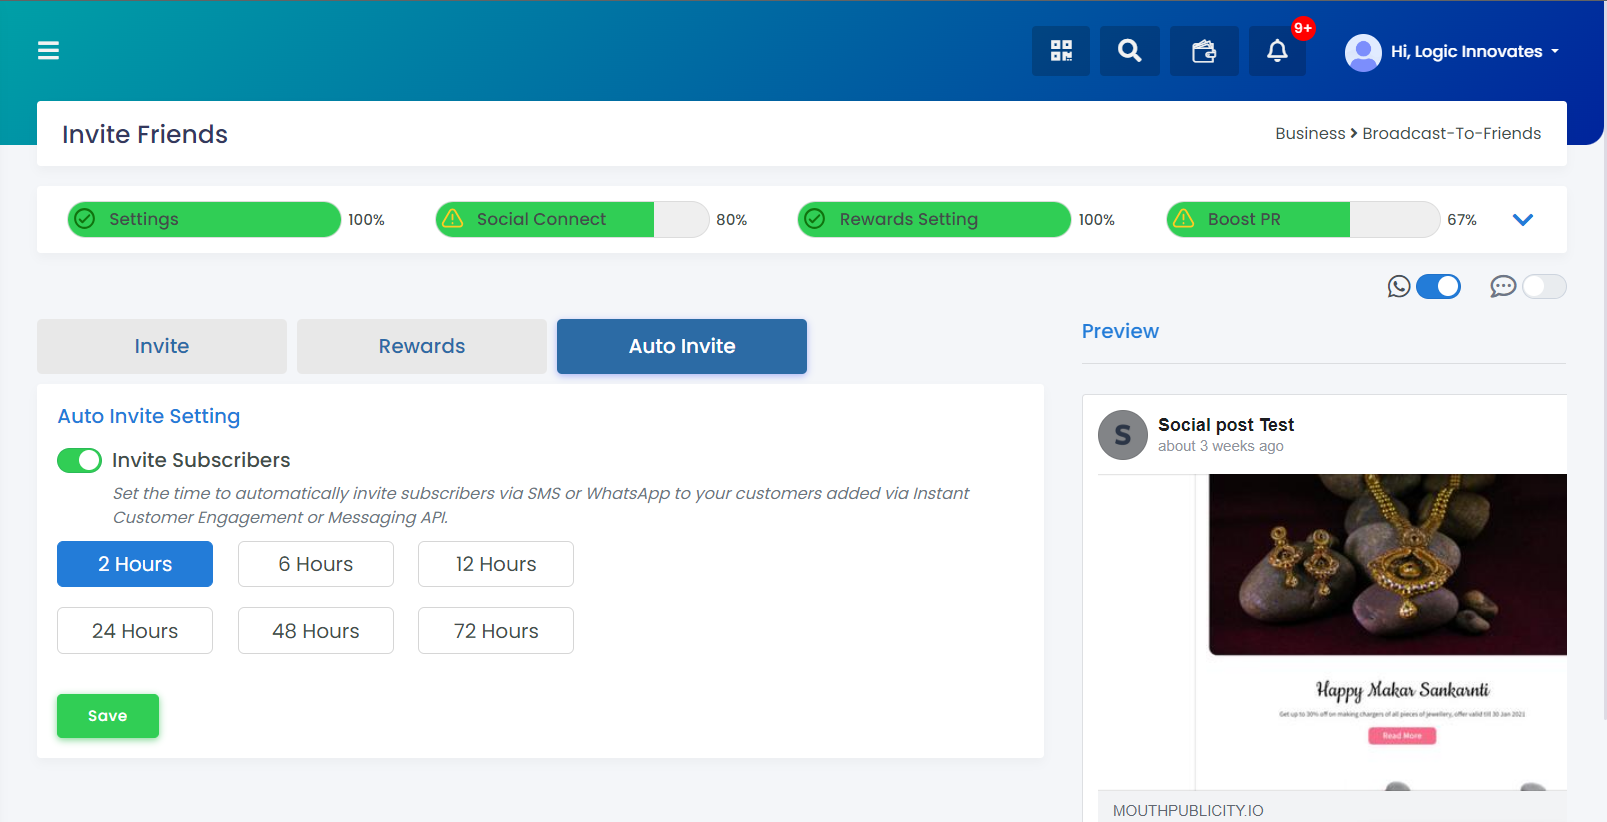Click the Happy Makar Sankranti caption

tap(1402, 690)
